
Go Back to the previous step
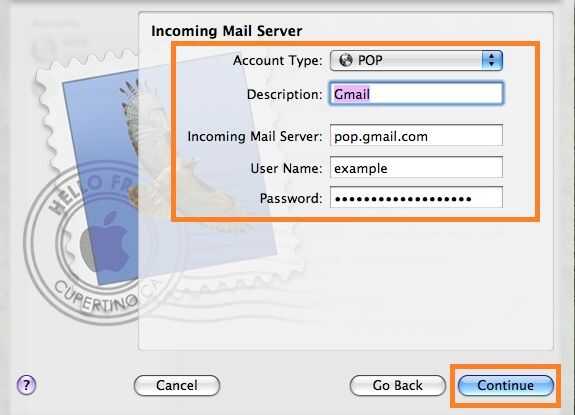[x=398, y=385]
